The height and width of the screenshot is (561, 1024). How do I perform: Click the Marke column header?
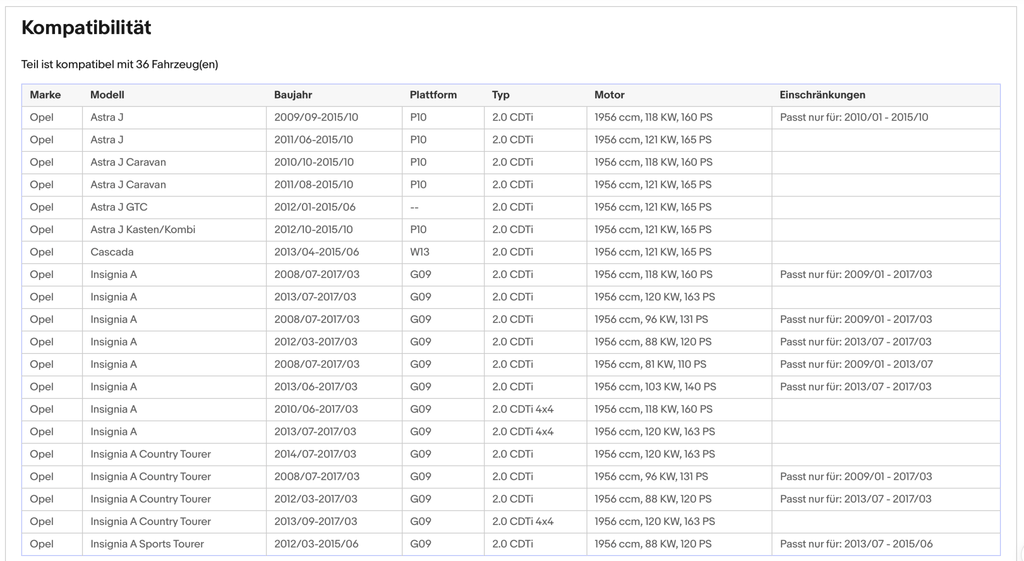(45, 95)
